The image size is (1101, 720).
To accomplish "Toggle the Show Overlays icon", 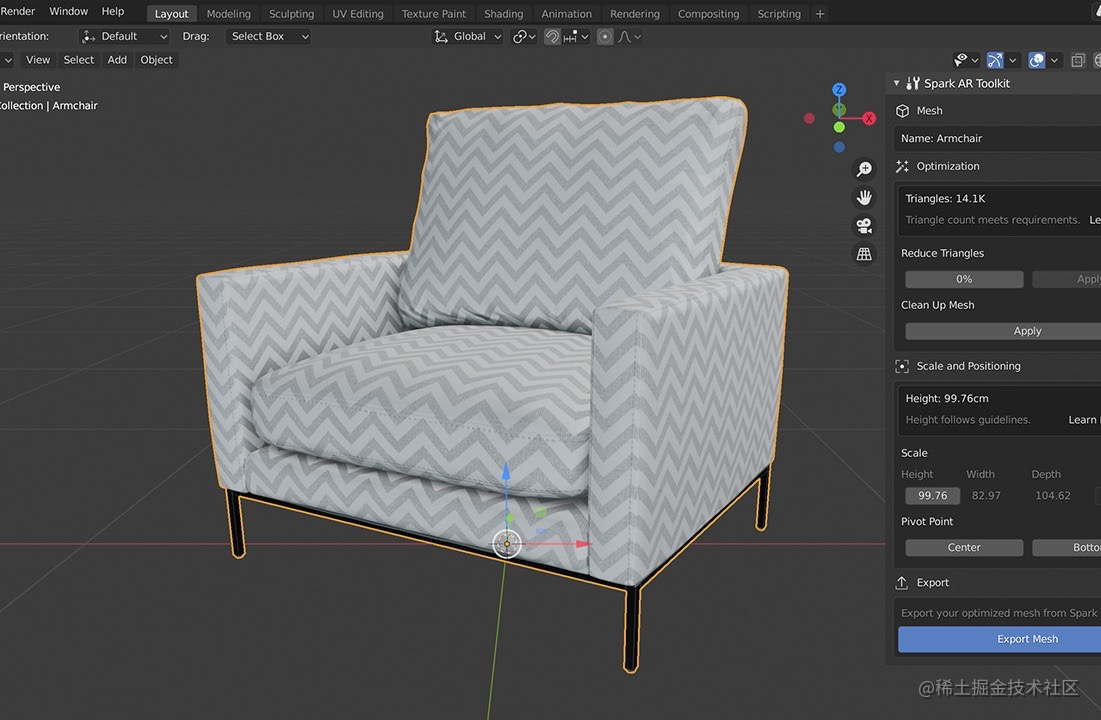I will pos(1036,60).
